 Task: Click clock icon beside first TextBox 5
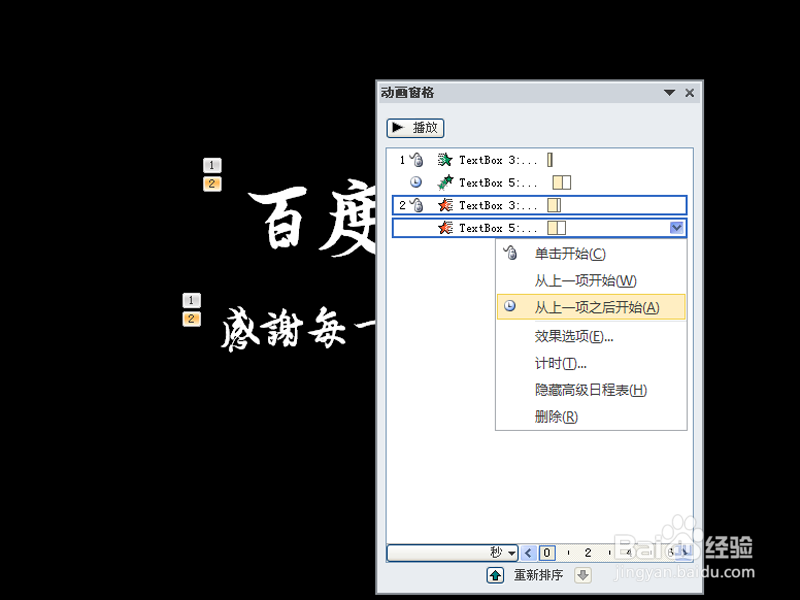coord(416,182)
